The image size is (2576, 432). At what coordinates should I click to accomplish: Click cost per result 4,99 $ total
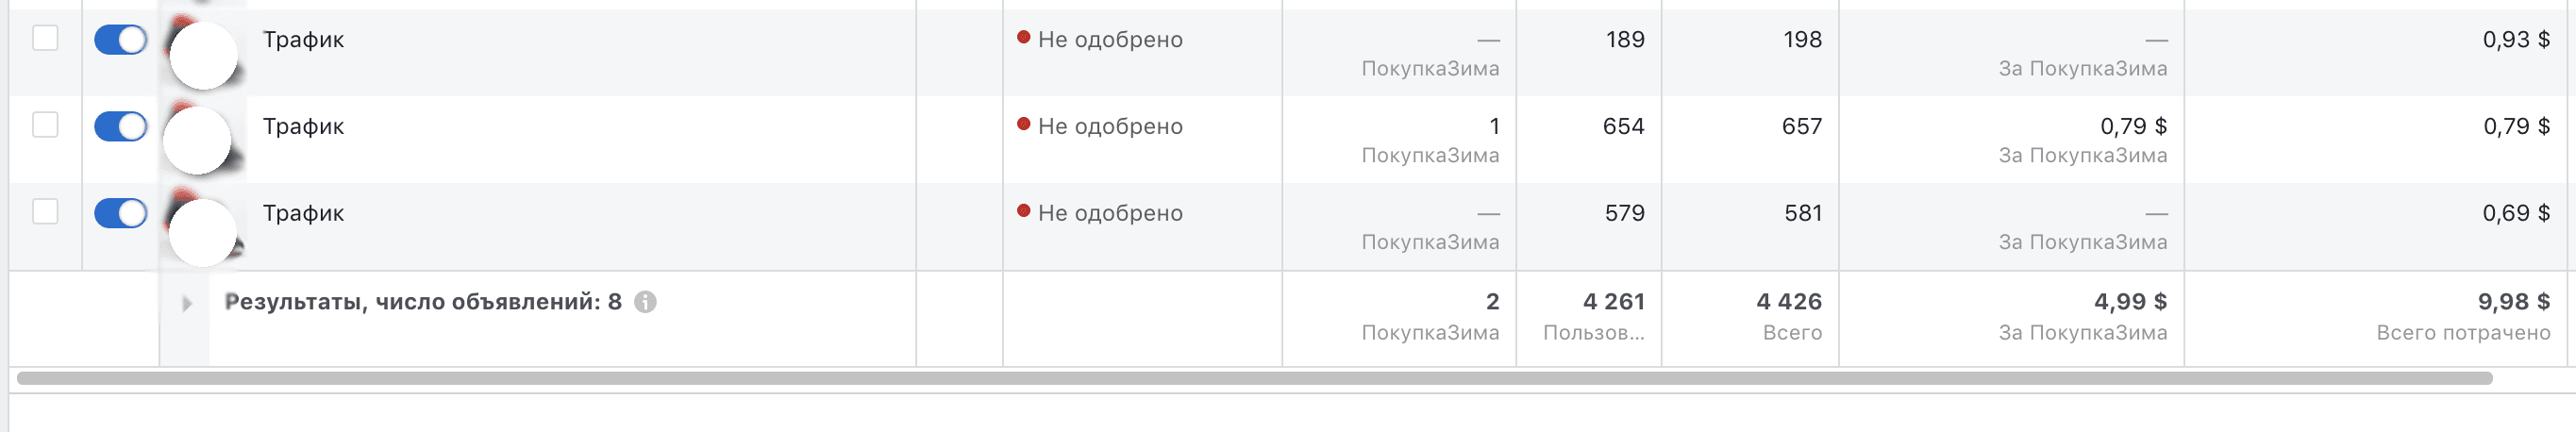pos(2130,302)
